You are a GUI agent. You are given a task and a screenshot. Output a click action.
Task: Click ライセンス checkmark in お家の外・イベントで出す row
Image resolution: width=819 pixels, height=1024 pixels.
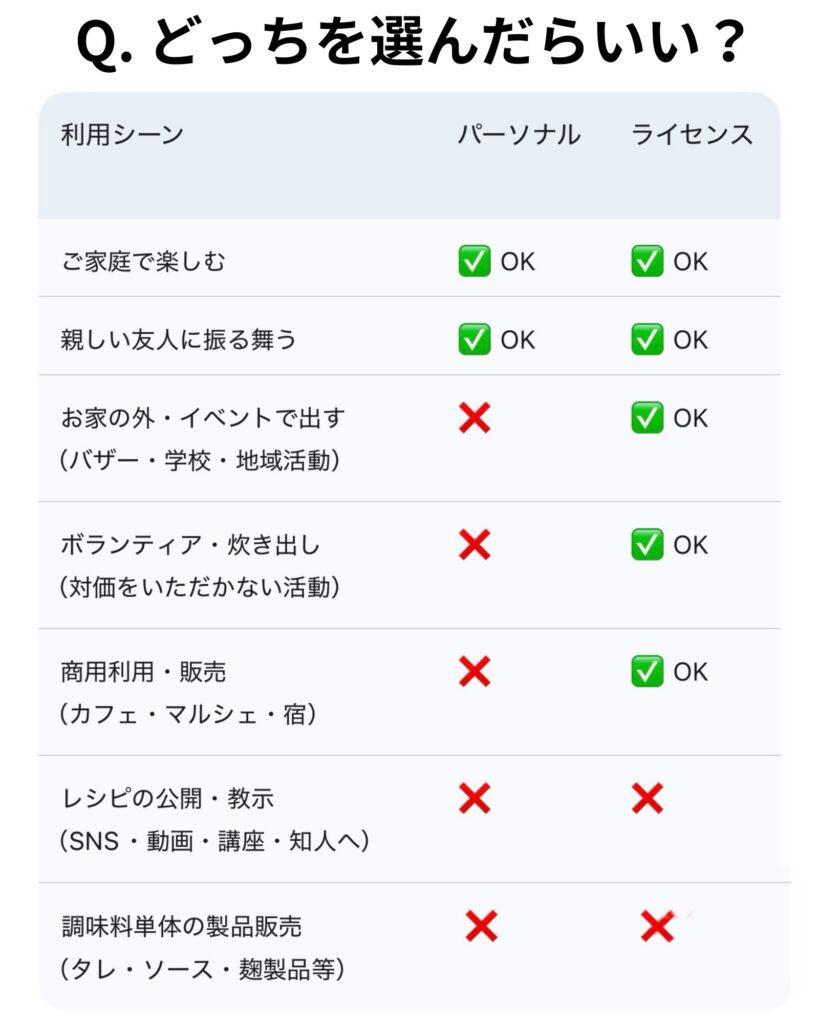[x=647, y=418]
